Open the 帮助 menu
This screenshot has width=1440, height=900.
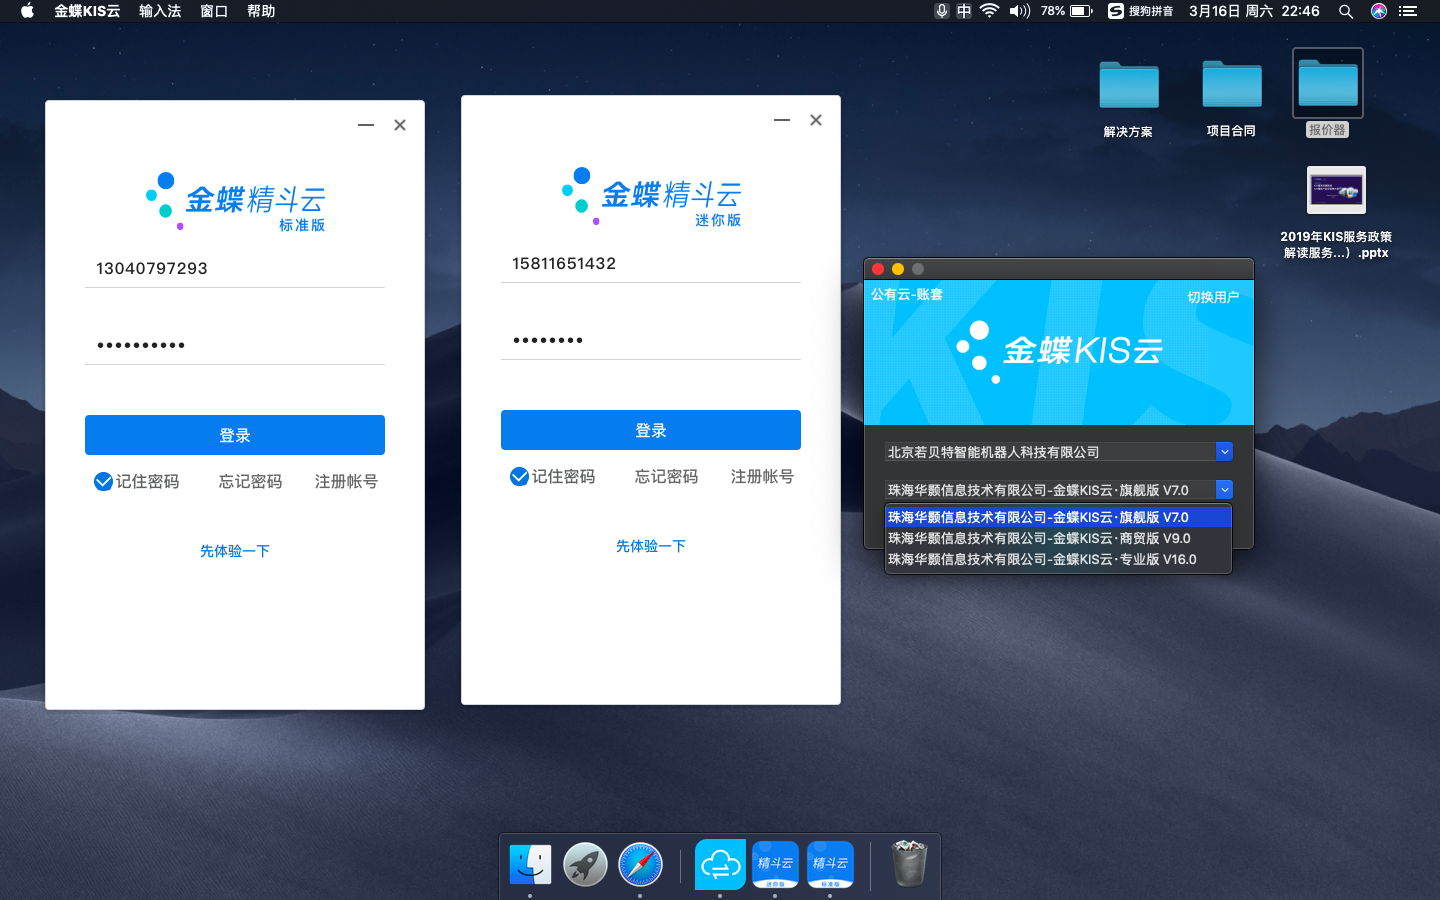pyautogui.click(x=261, y=11)
